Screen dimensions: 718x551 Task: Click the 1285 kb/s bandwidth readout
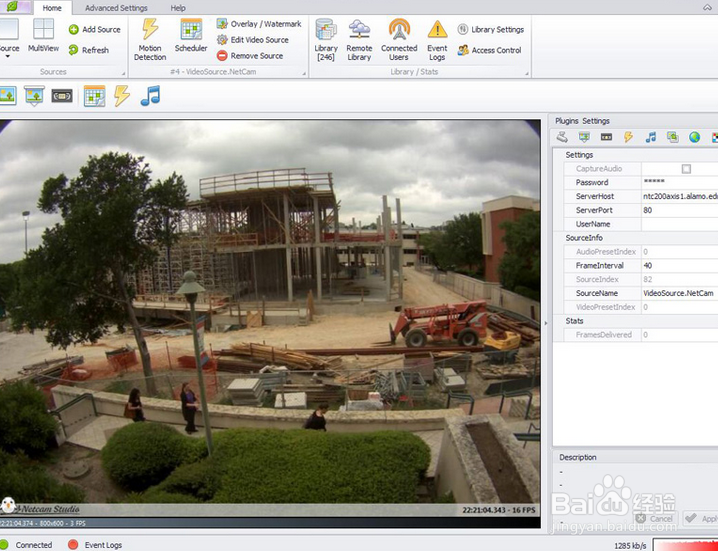pyautogui.click(x=631, y=545)
